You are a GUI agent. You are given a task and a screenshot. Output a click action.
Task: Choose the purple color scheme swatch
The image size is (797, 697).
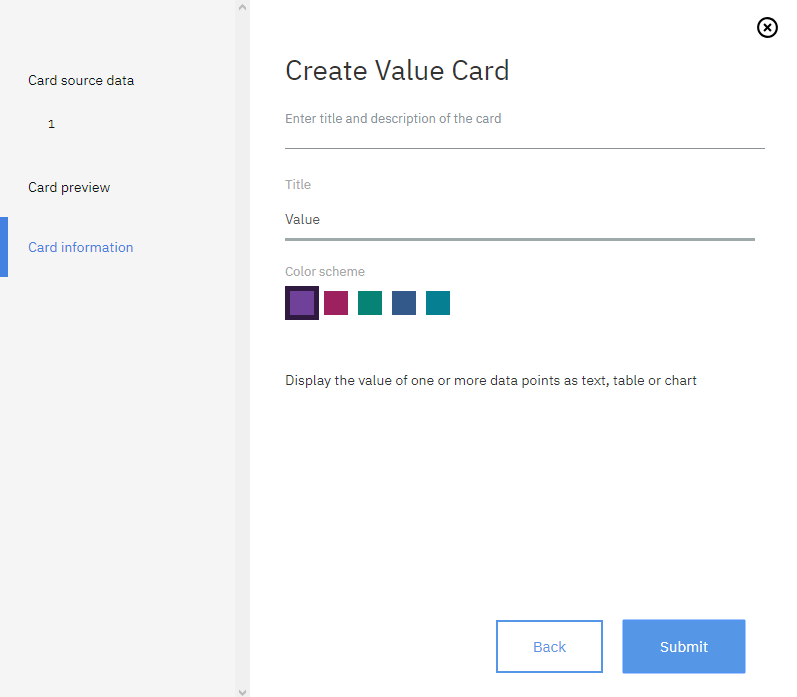(x=302, y=303)
